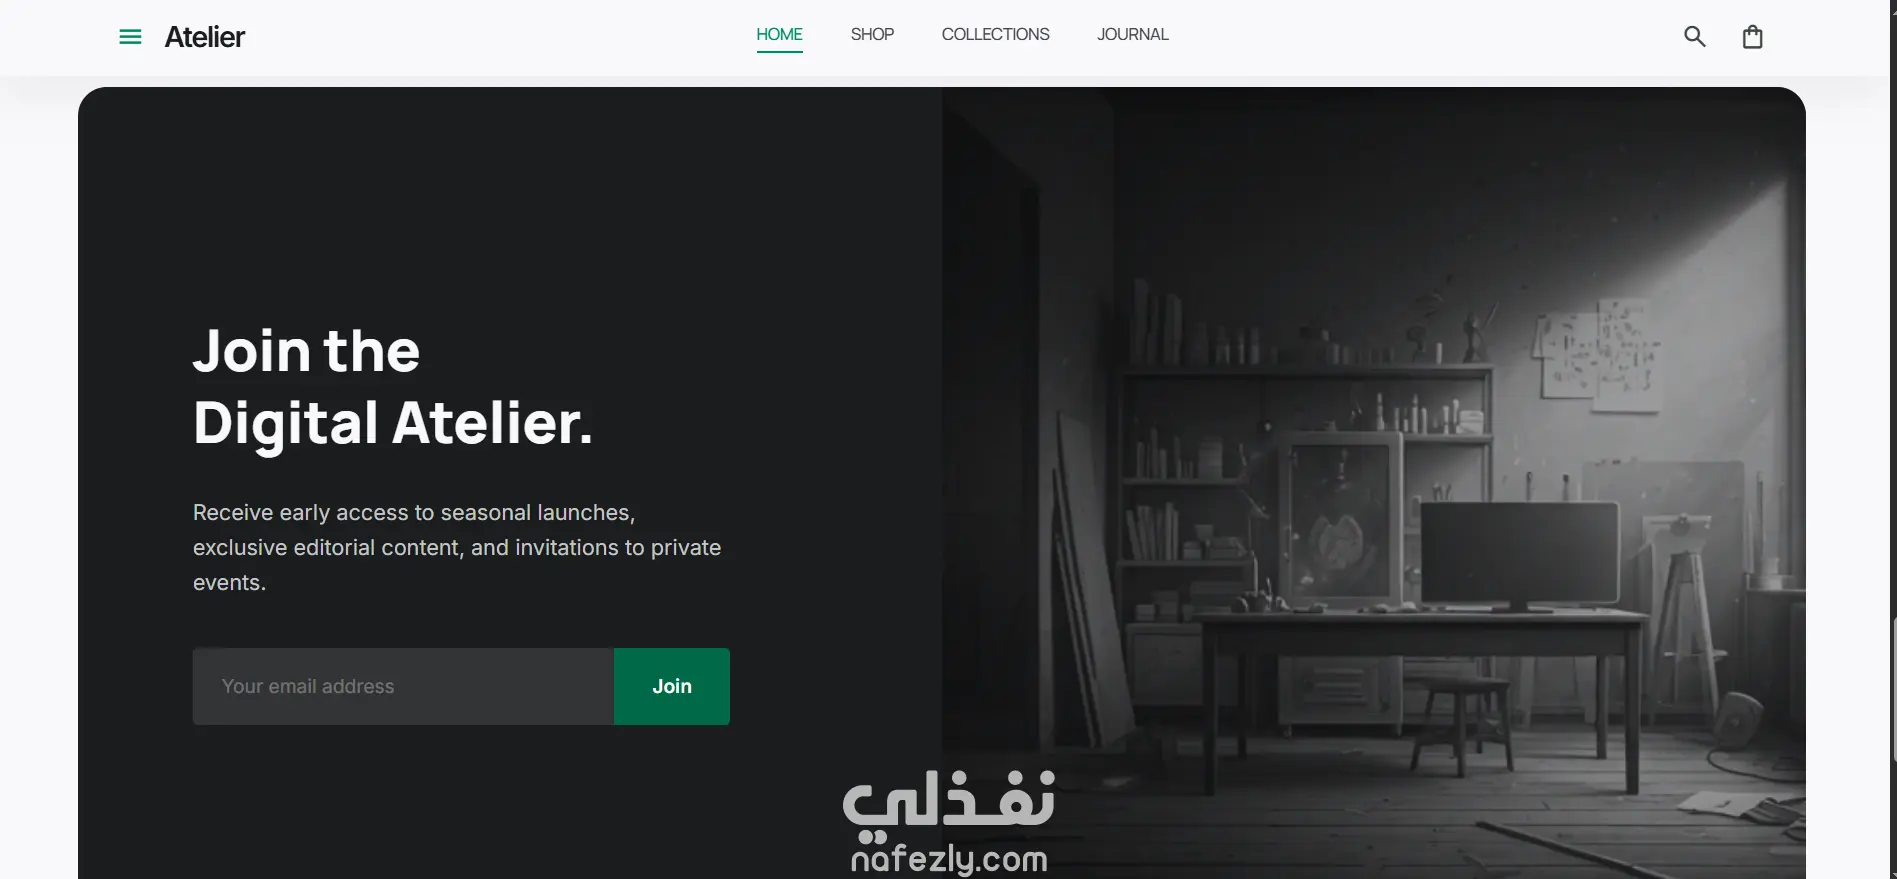Select the COLLECTIONS nav item

point(995,35)
